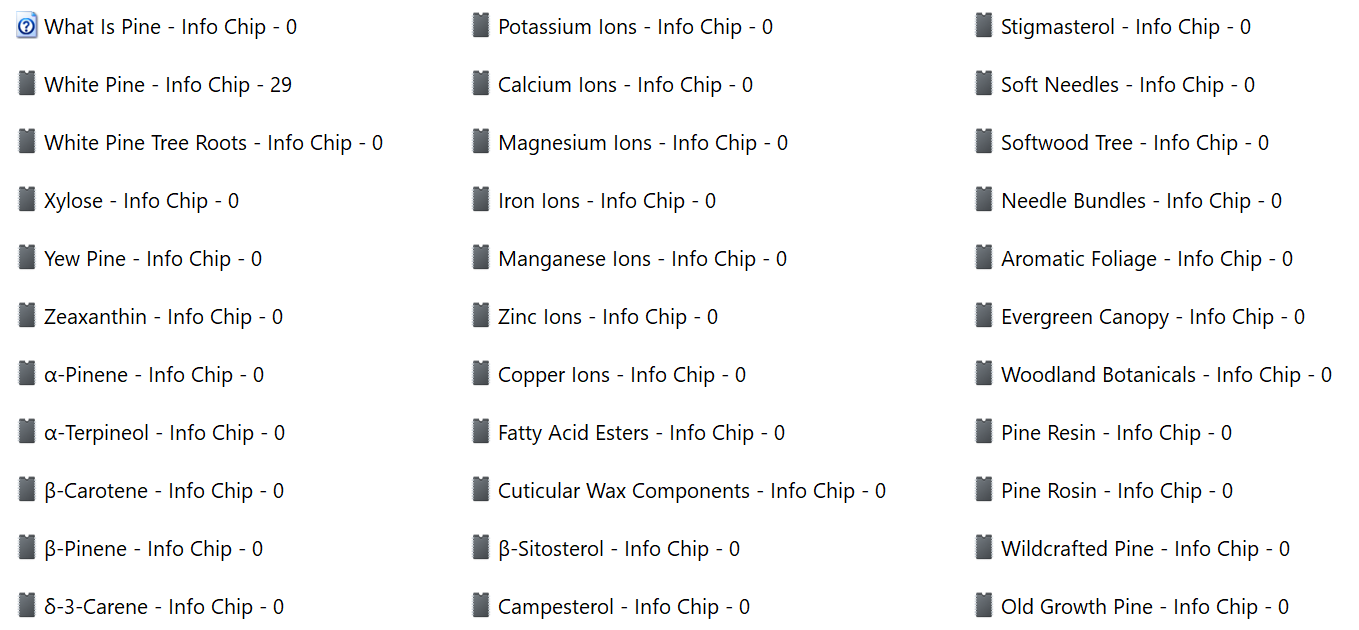Open White Pine Tree Roots - Info Chip
This screenshot has height=630, width=1359.
[x=213, y=143]
